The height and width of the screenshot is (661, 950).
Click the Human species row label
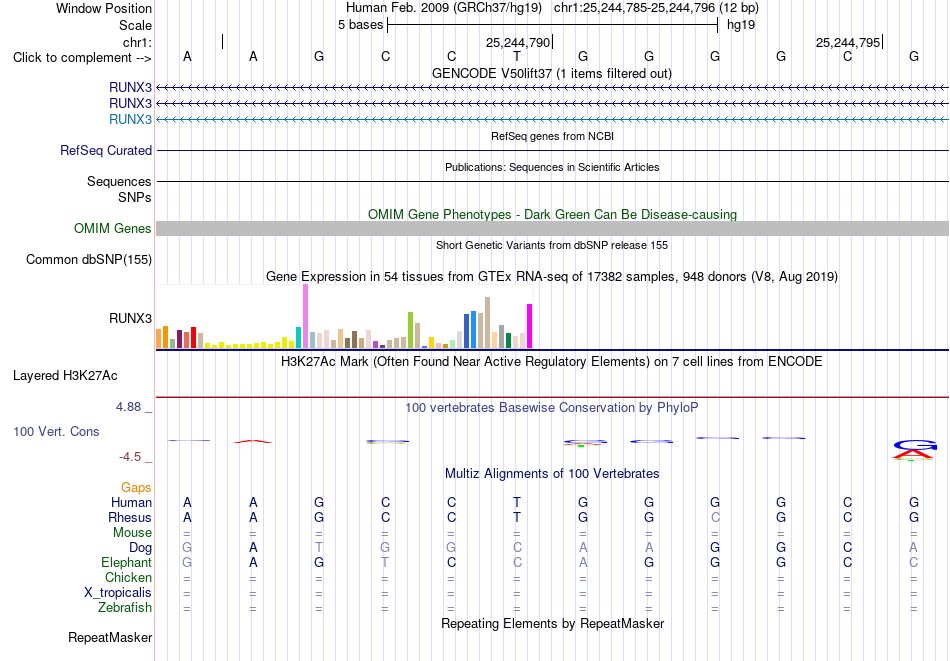(x=131, y=502)
